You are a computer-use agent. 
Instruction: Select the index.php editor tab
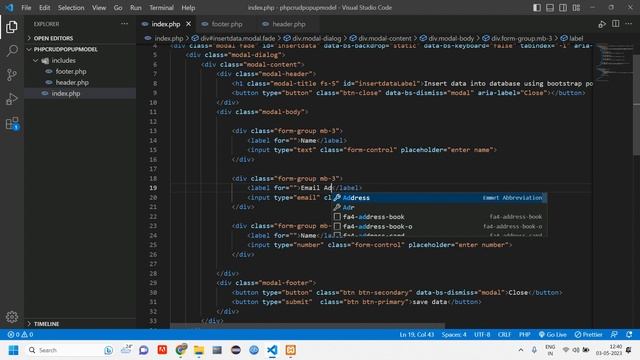(166, 24)
